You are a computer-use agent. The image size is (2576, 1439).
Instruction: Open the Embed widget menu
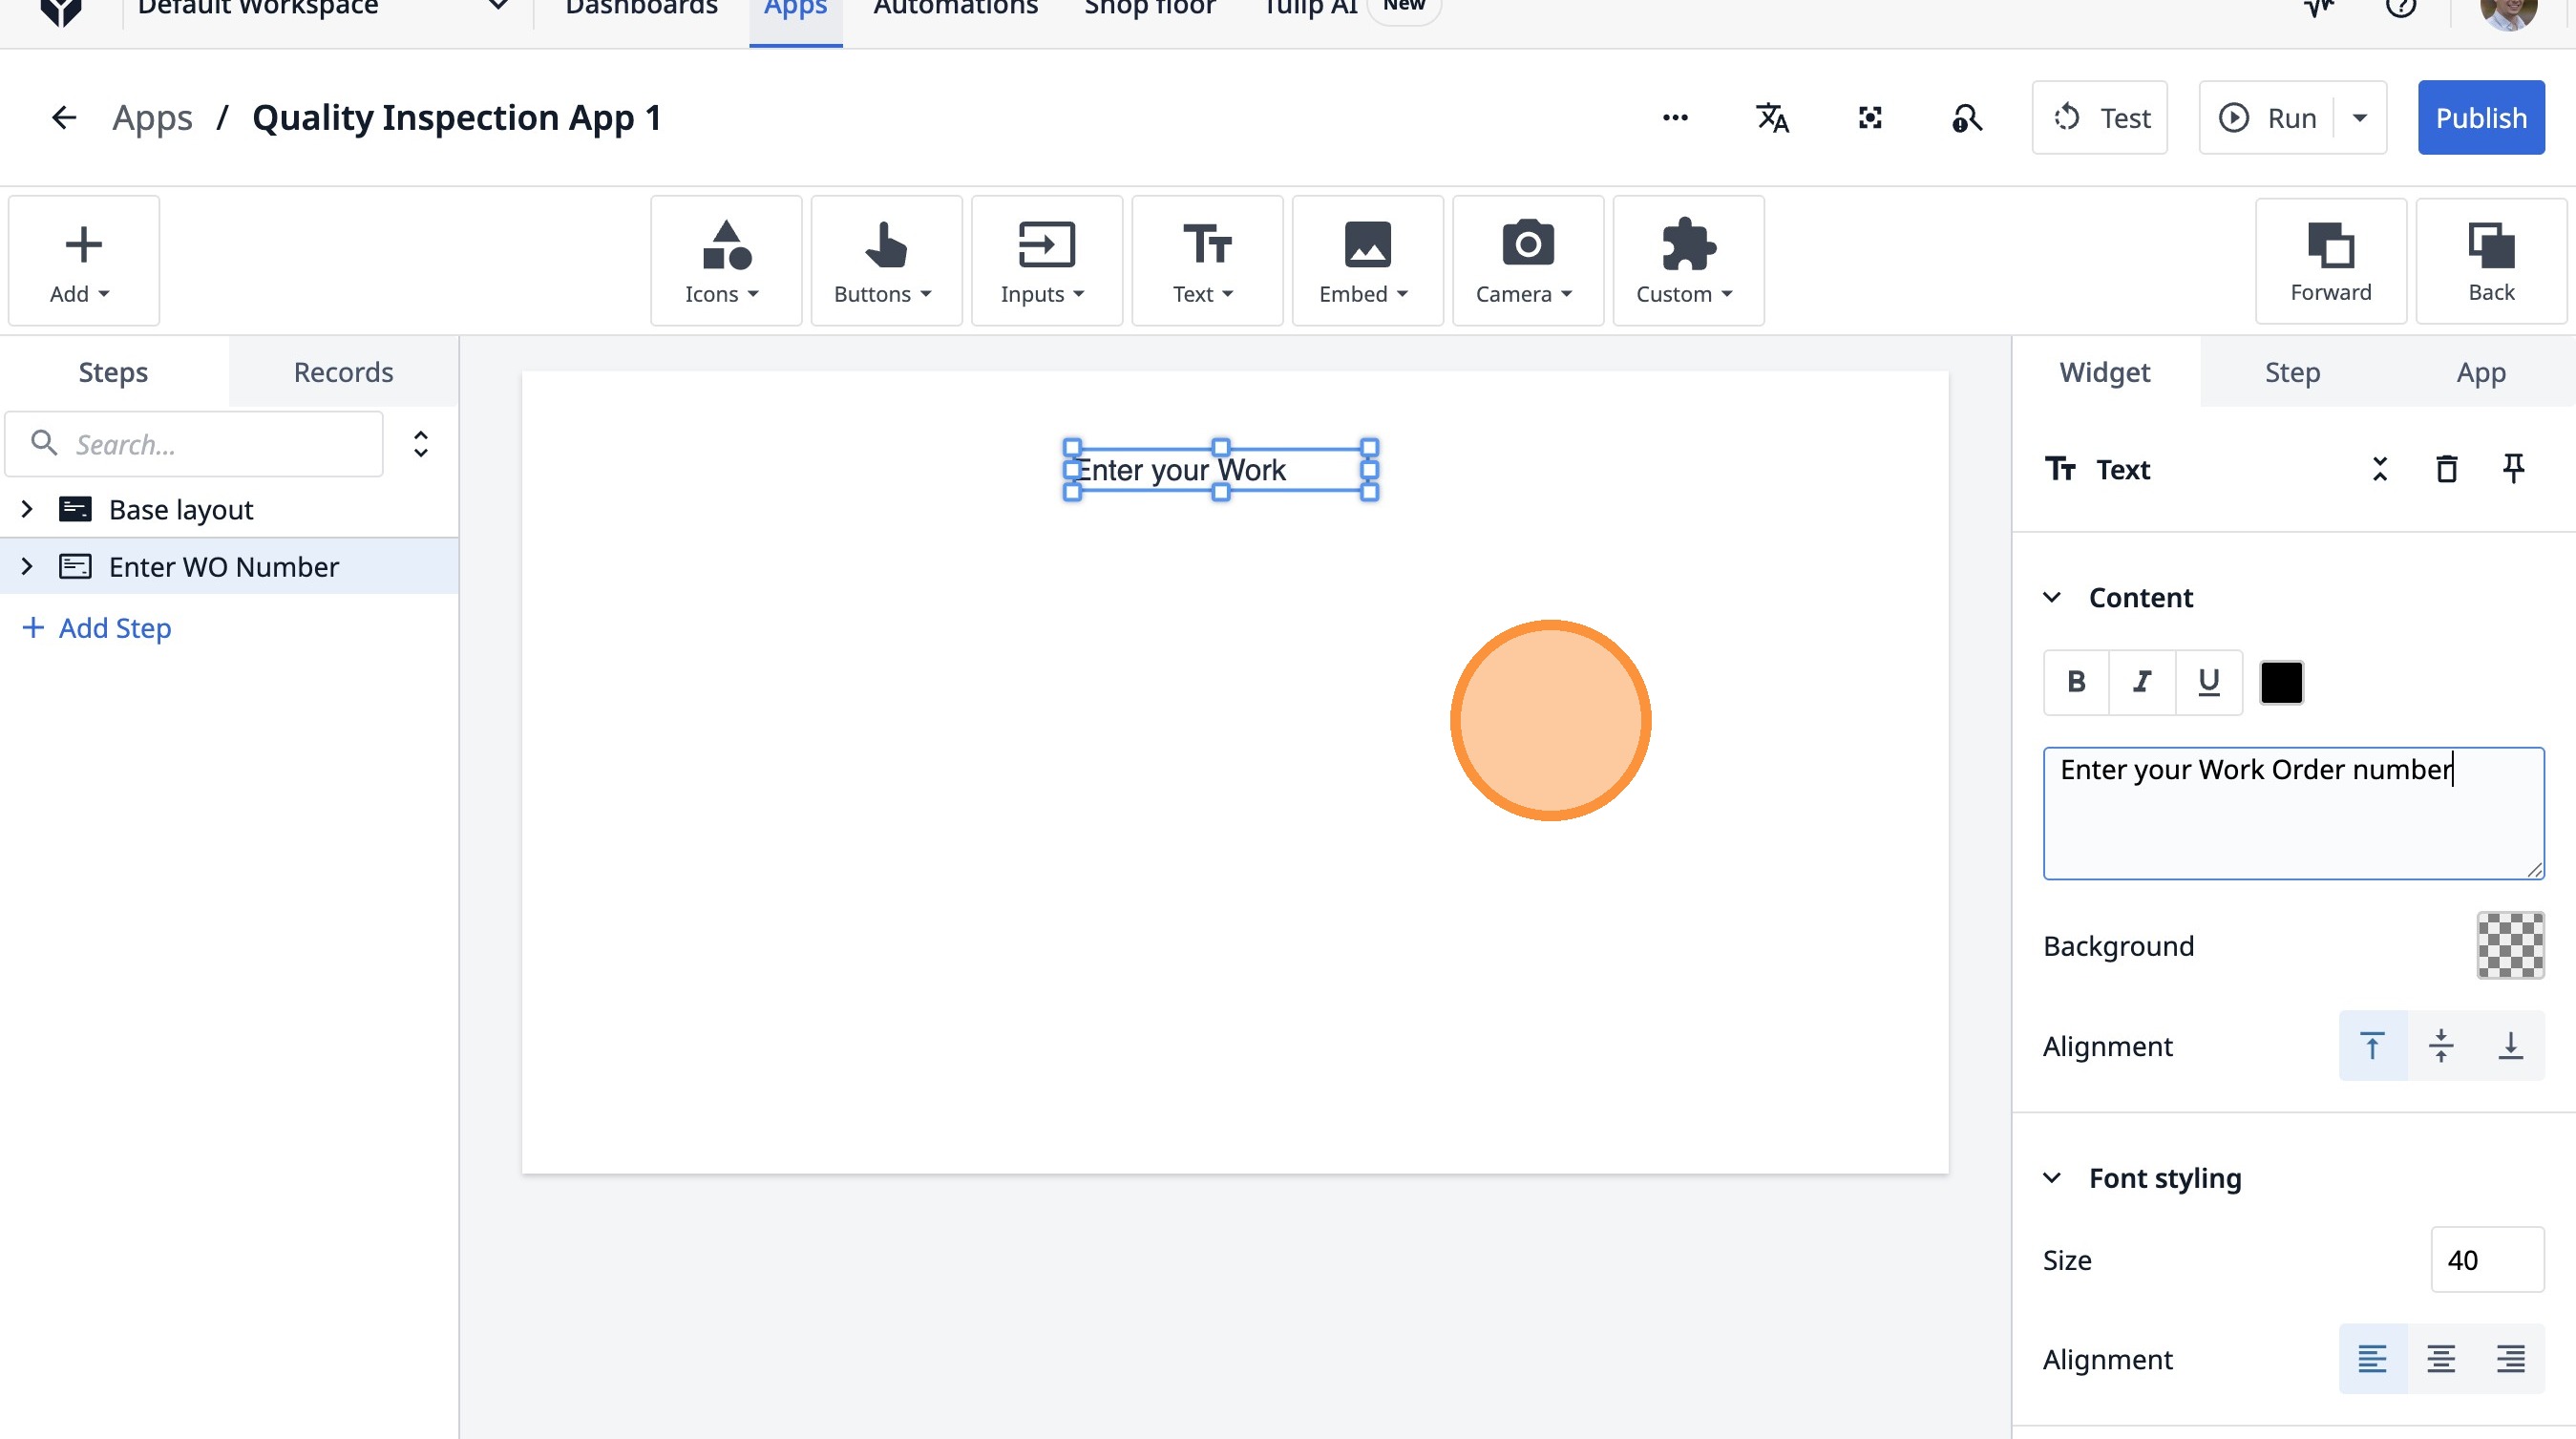pyautogui.click(x=1366, y=260)
